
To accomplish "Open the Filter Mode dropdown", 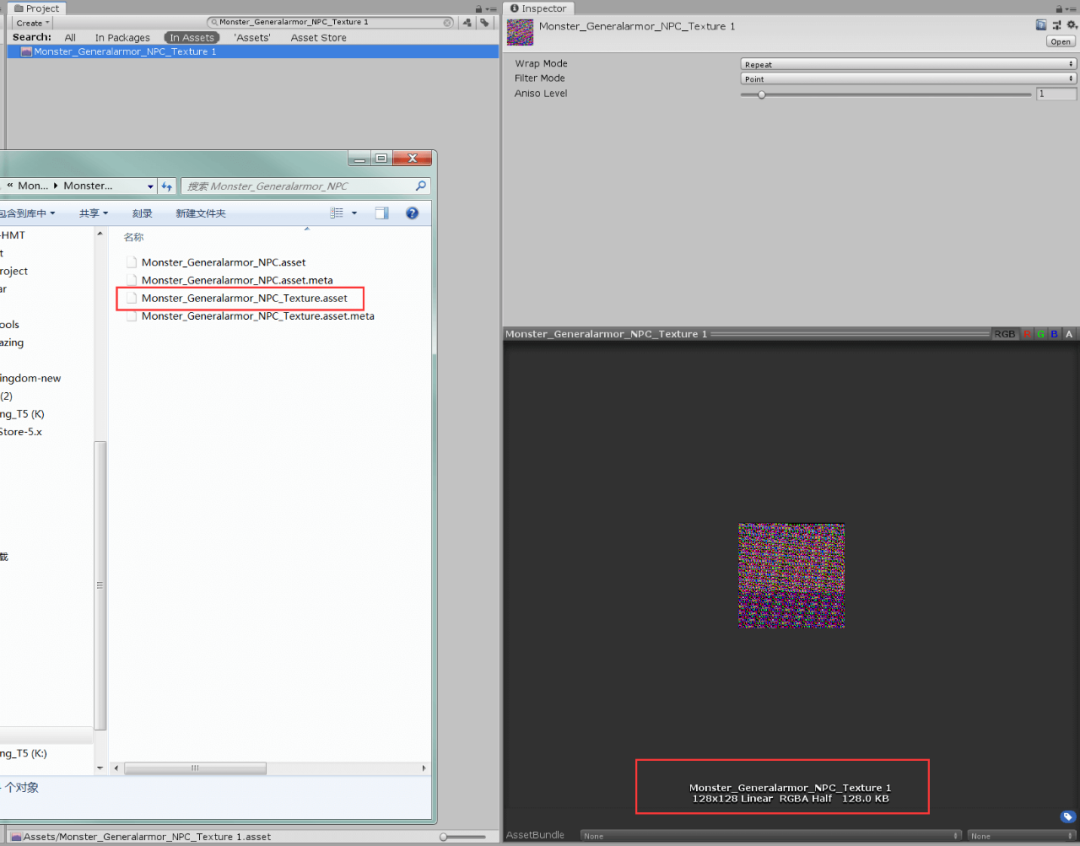I will point(908,79).
